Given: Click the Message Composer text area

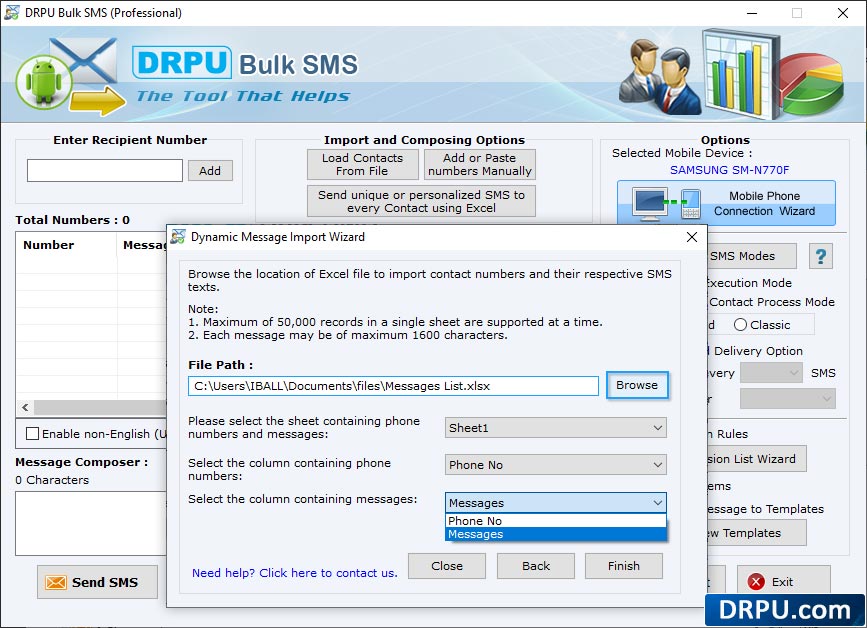Looking at the screenshot, I should (x=91, y=523).
